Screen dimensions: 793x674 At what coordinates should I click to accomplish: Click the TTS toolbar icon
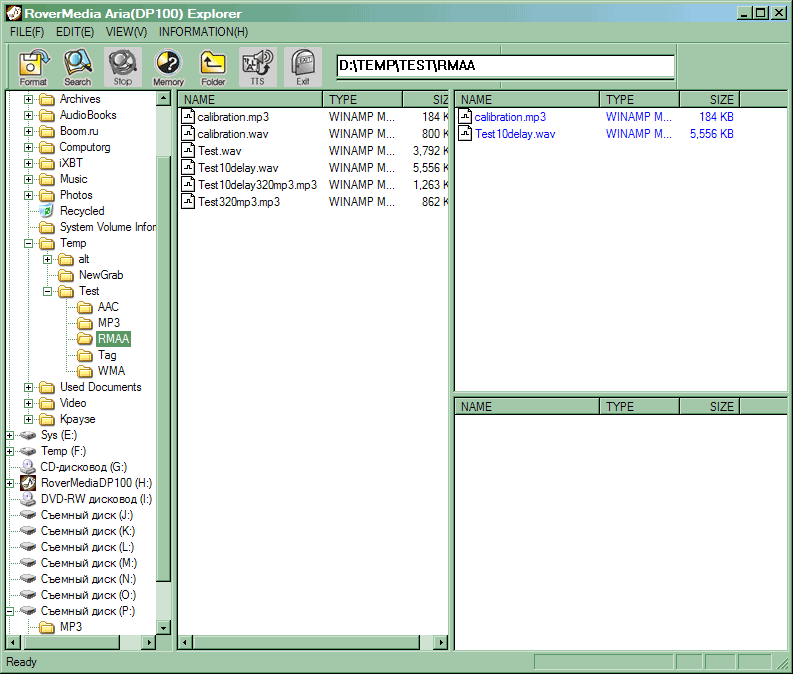pyautogui.click(x=258, y=67)
